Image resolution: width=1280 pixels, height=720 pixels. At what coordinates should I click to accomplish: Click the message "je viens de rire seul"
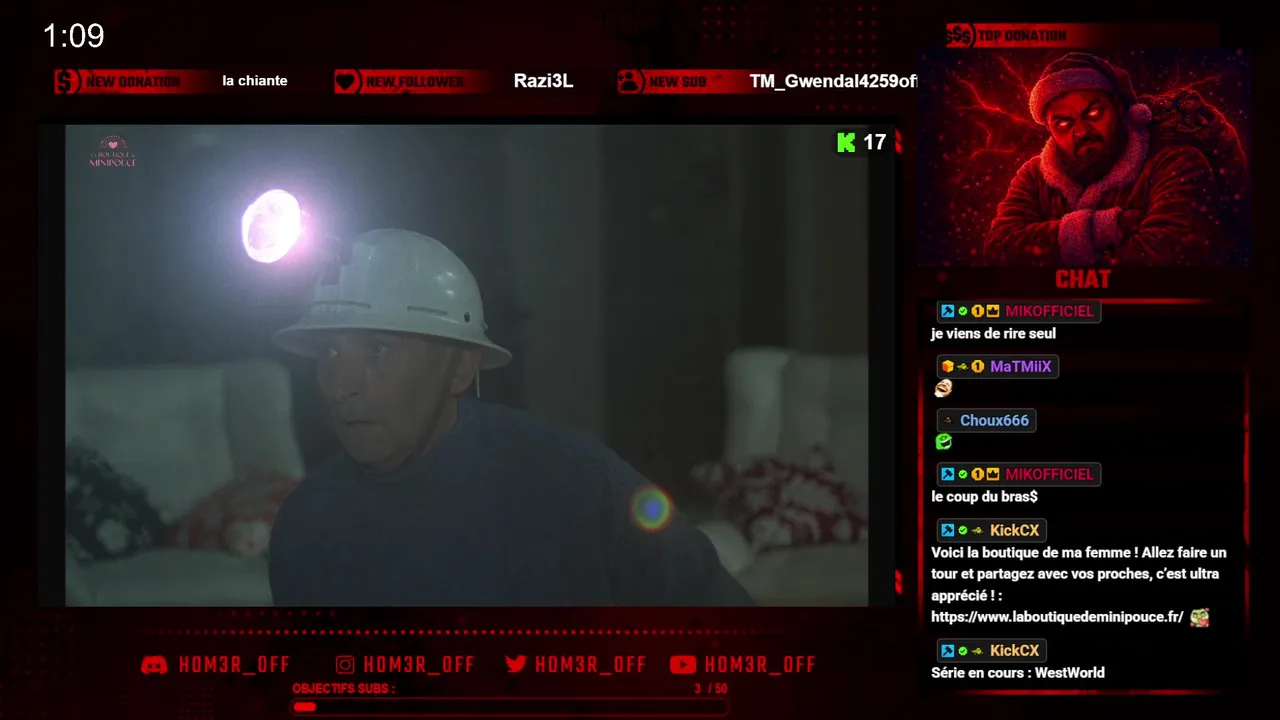pos(993,334)
